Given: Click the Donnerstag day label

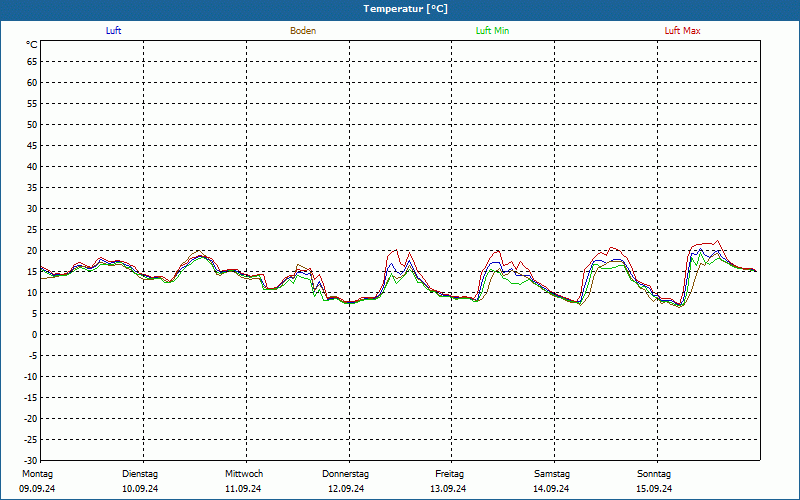Looking at the screenshot, I should (345, 474).
